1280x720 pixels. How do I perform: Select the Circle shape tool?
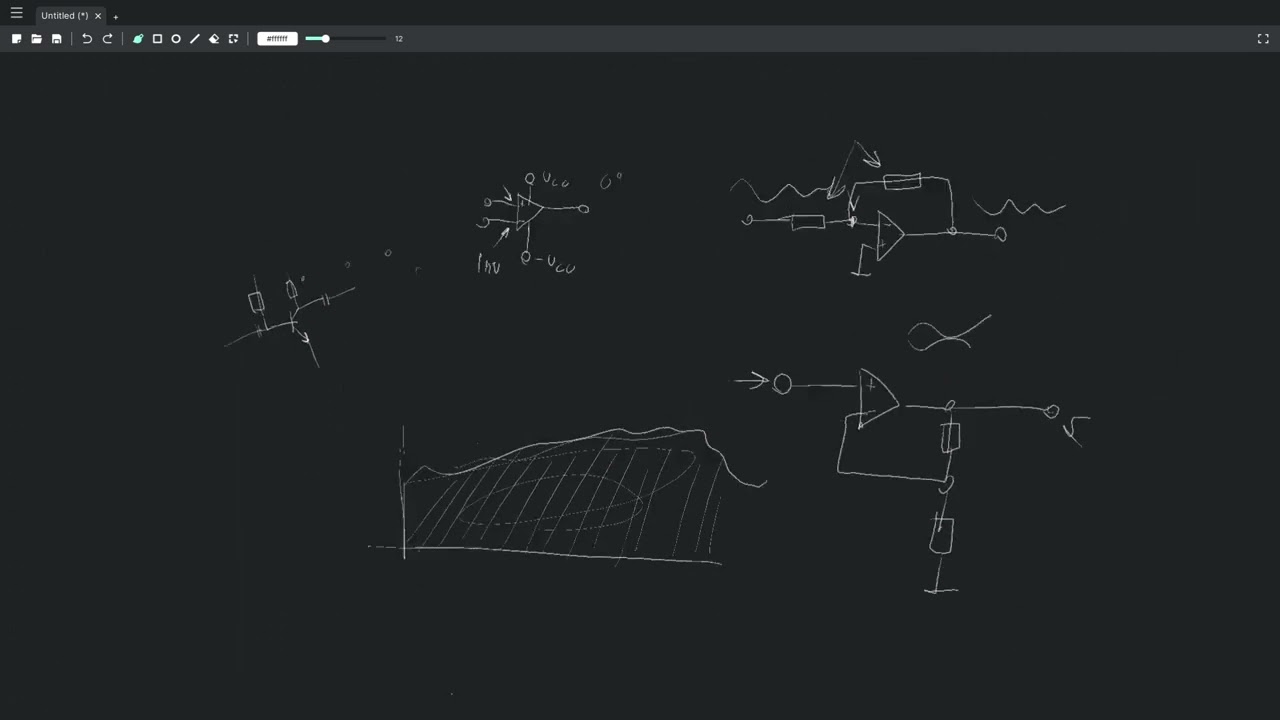176,39
